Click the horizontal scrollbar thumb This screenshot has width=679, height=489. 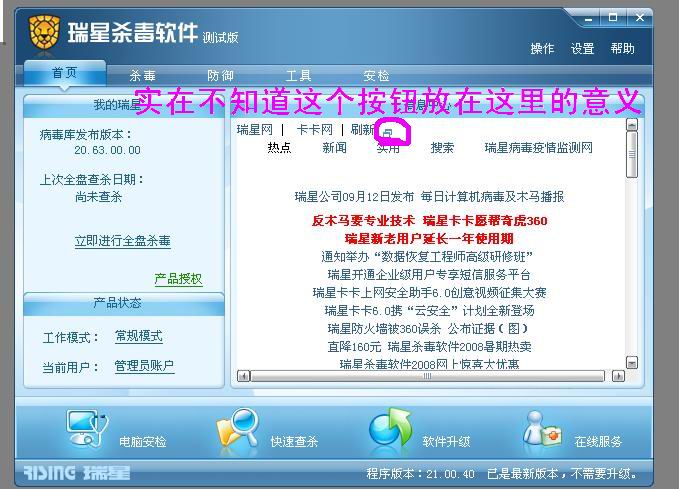(x=427, y=376)
